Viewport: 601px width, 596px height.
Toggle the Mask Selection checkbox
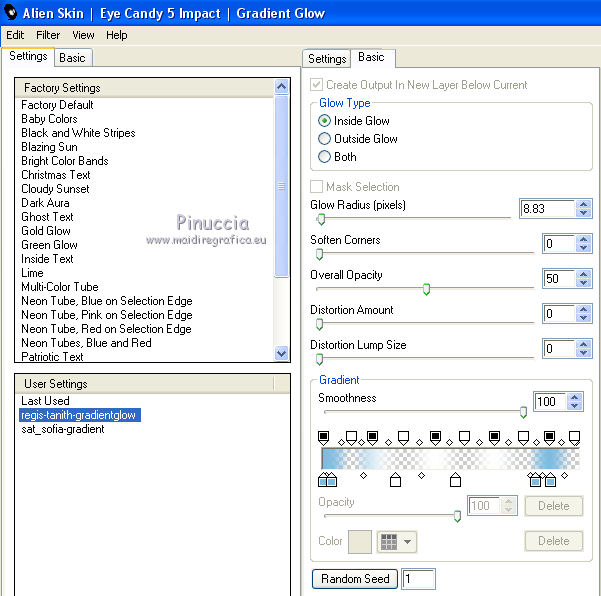coord(316,187)
